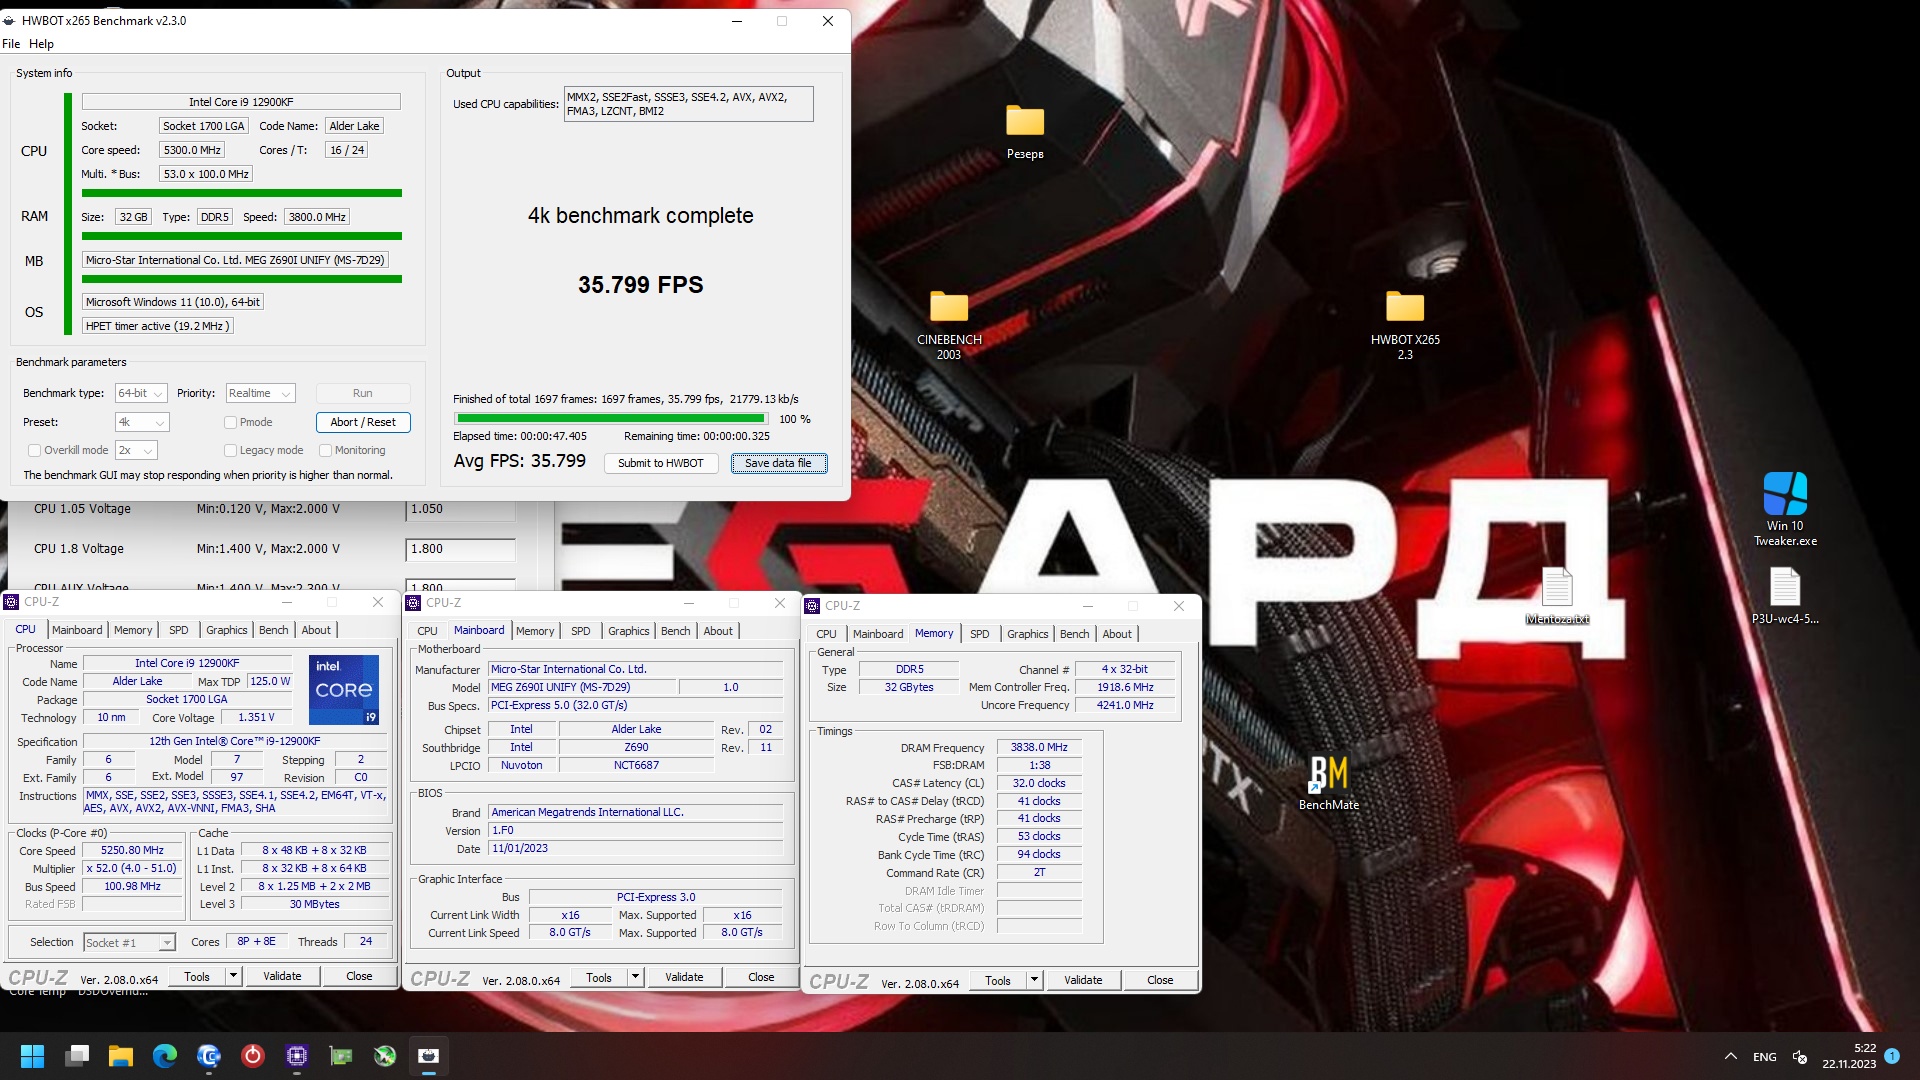Click the Intel Core i9 logo in CPU-Z
This screenshot has height=1080, width=1920.
[344, 690]
